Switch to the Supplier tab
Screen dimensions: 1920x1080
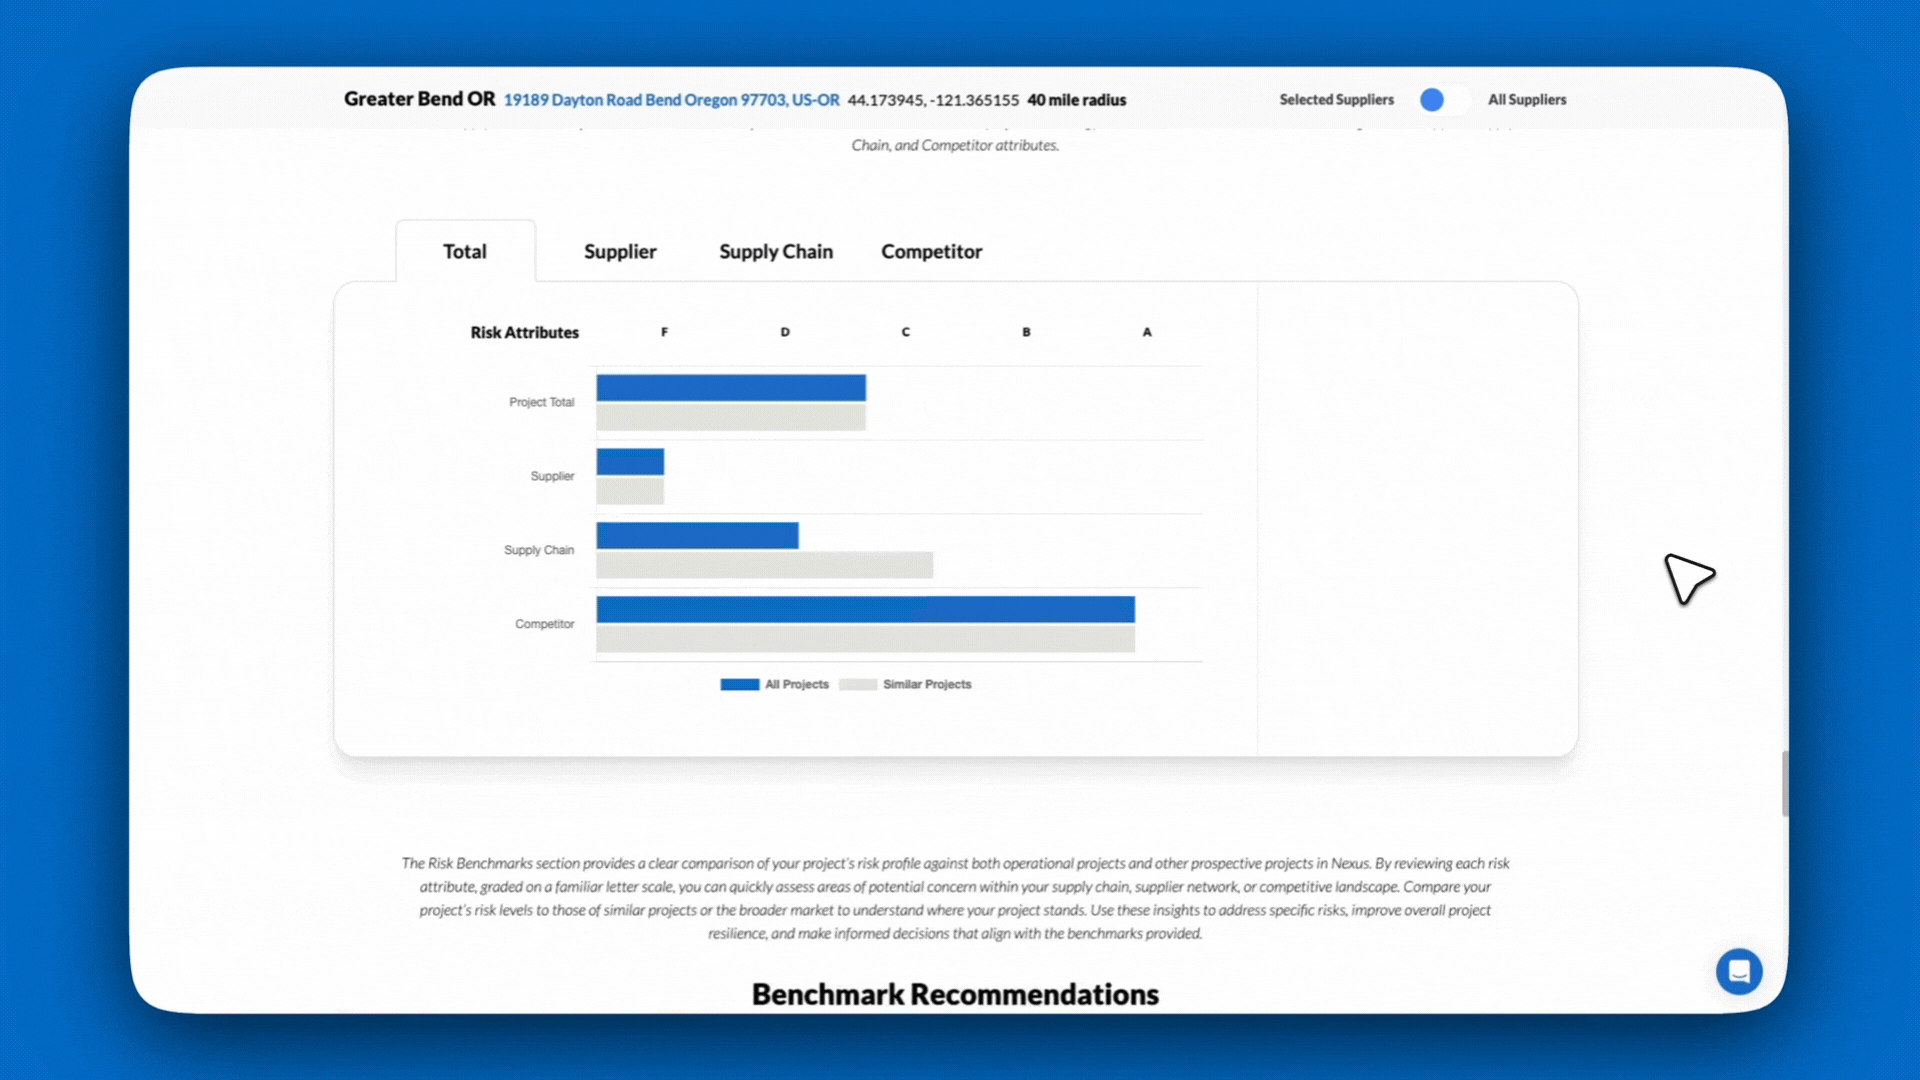click(x=620, y=252)
